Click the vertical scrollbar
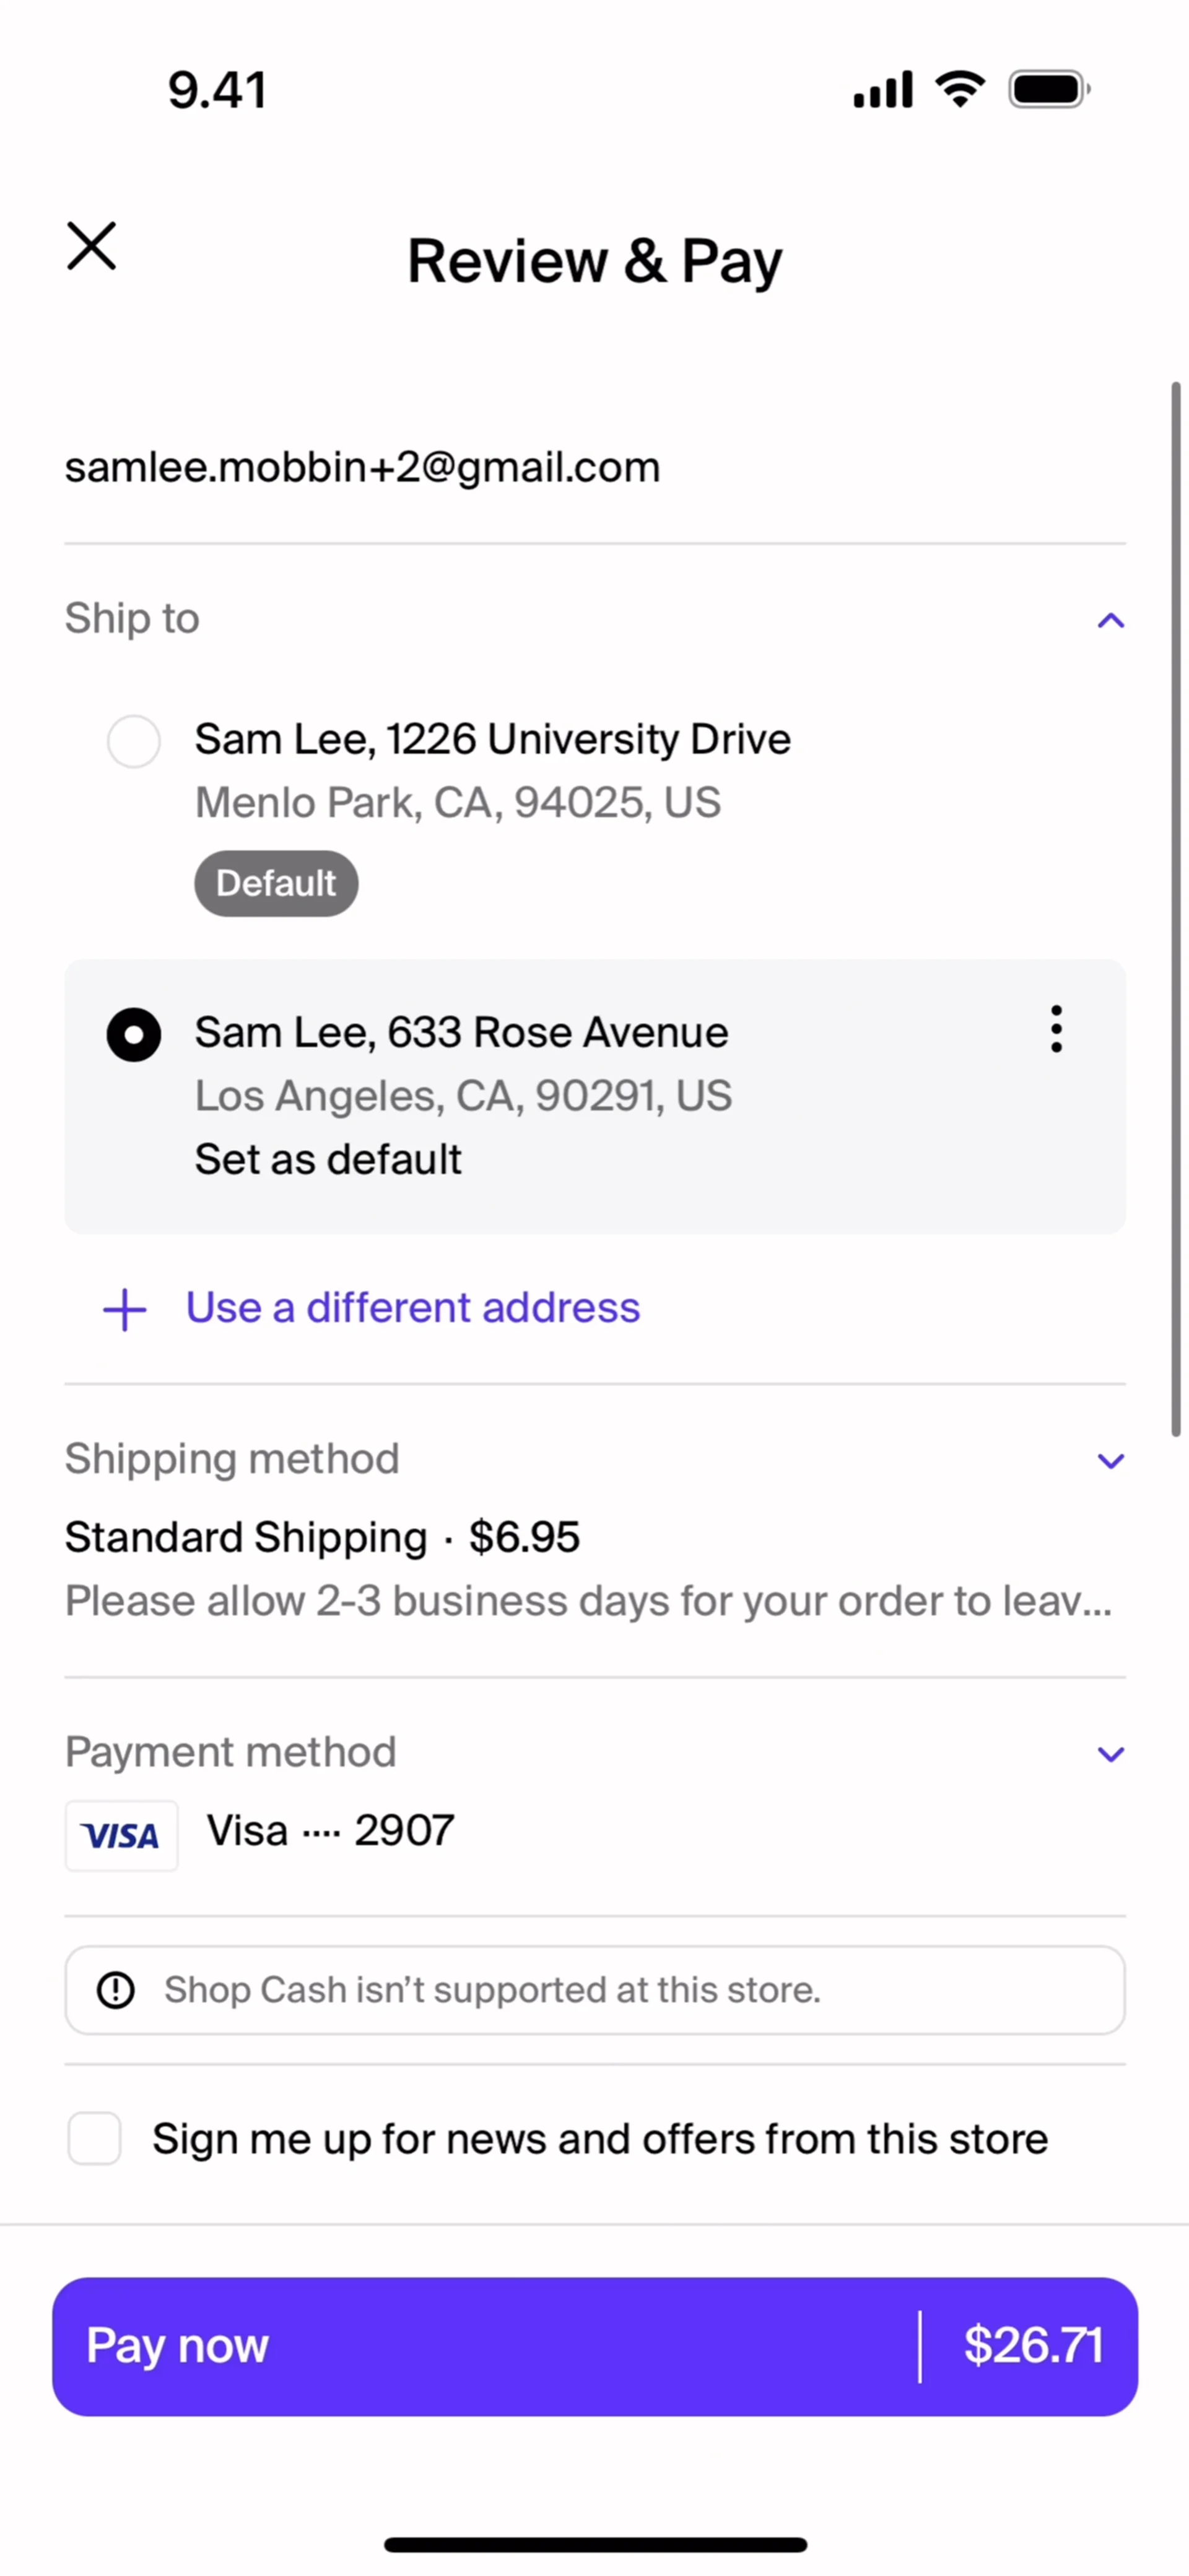This screenshot has height=2576, width=1189. point(1176,908)
